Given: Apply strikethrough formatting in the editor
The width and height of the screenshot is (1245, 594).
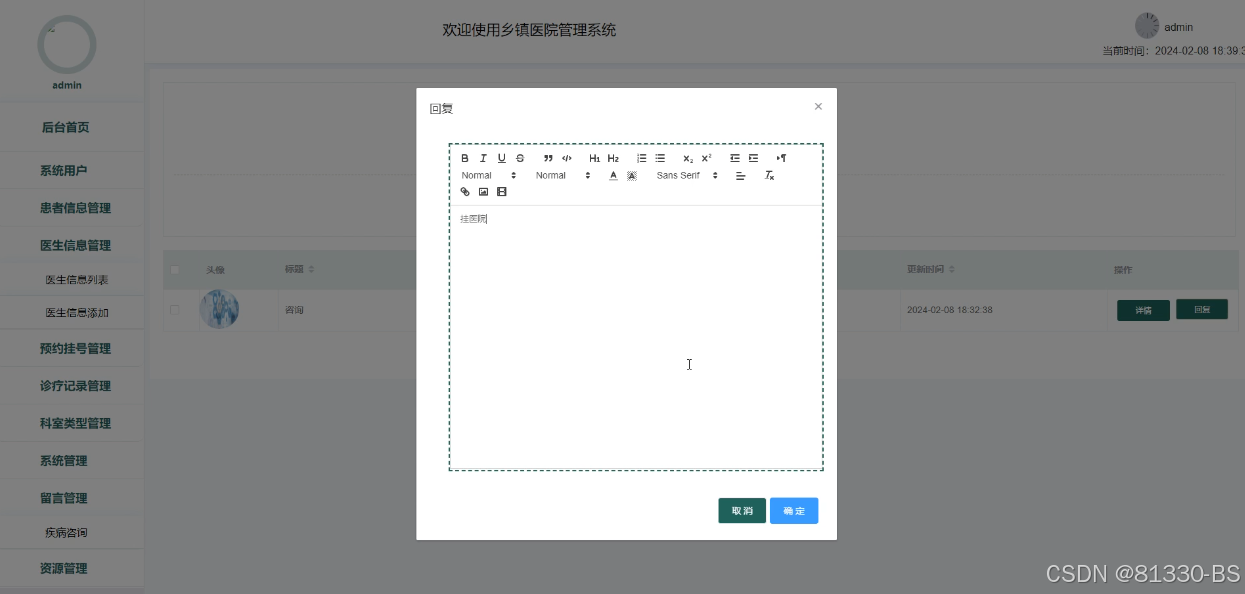Looking at the screenshot, I should 520,158.
